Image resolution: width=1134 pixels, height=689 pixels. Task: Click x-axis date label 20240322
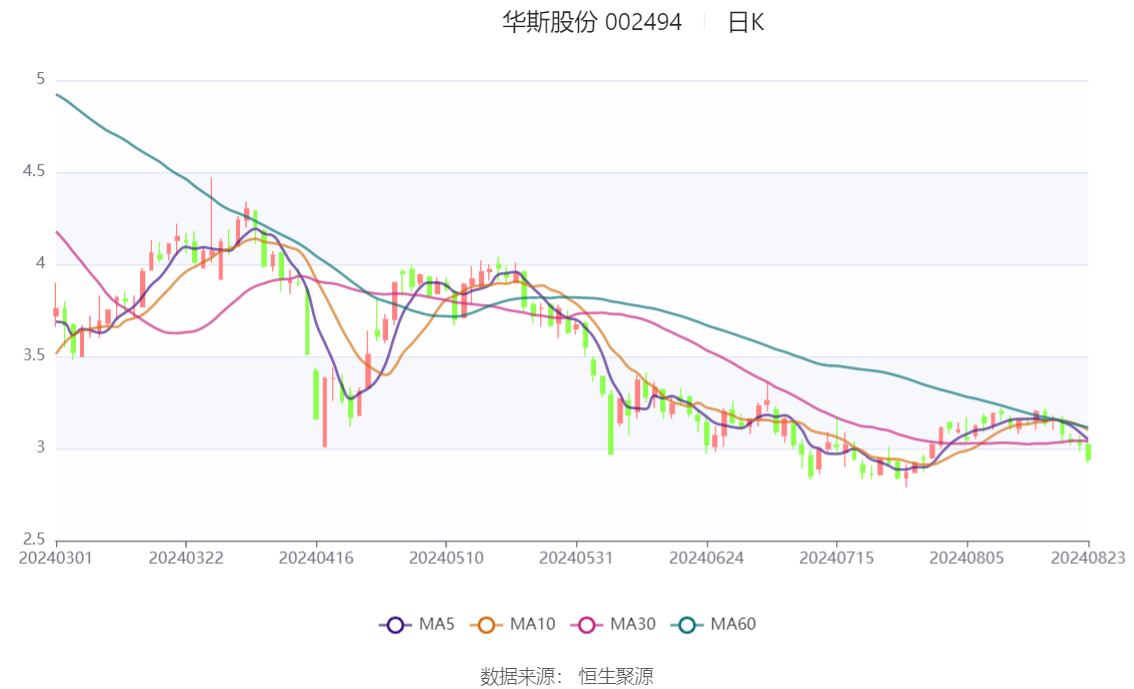[186, 558]
